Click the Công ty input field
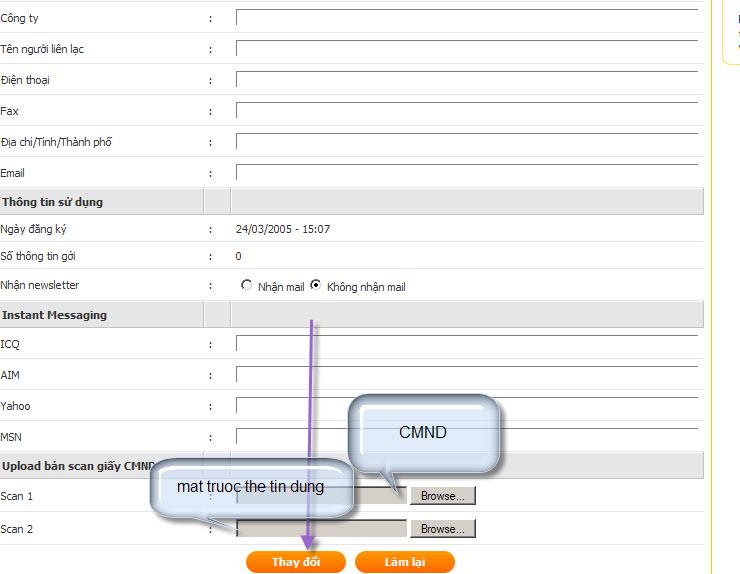Viewport: 740px width, 574px height. tap(466, 18)
